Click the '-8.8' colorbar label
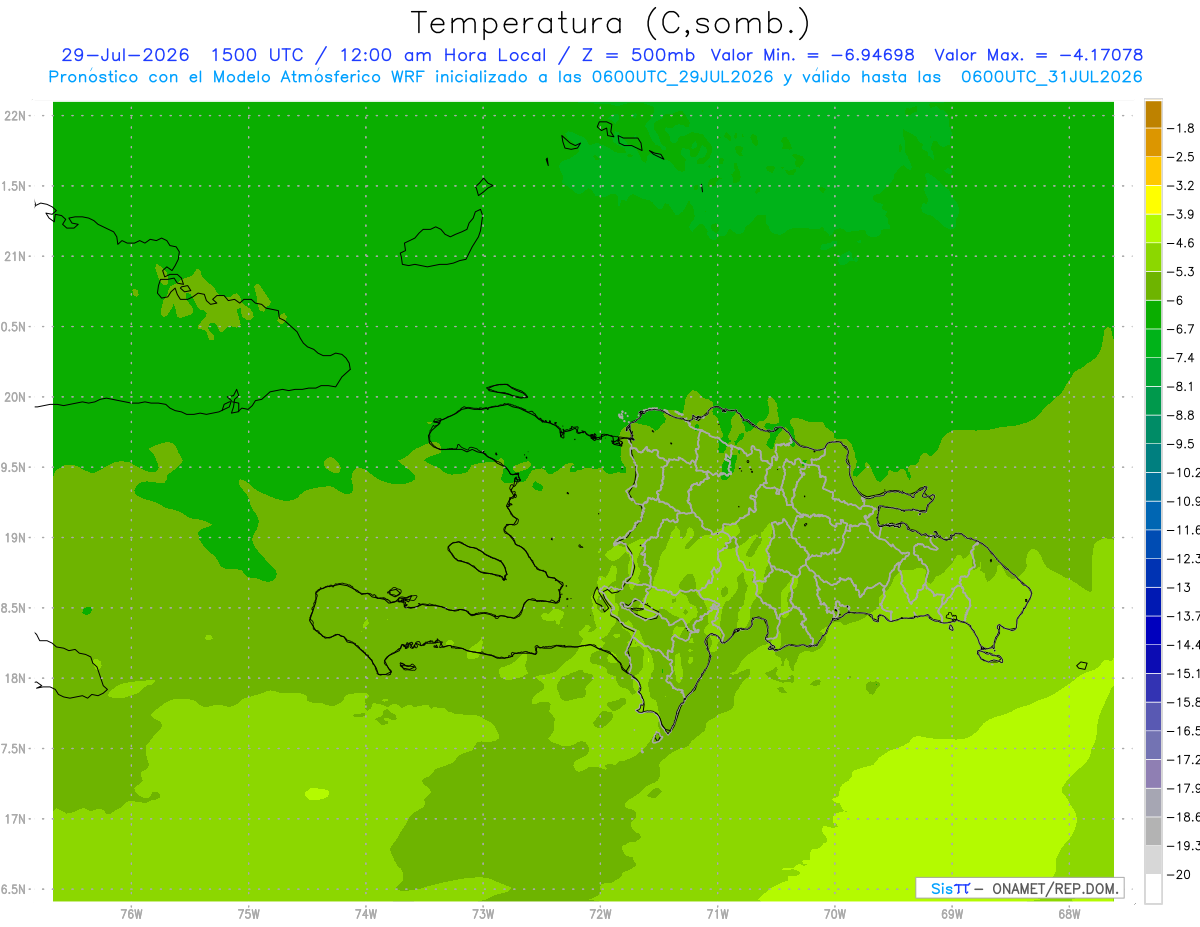This screenshot has height=927, width=1200. 1183,415
